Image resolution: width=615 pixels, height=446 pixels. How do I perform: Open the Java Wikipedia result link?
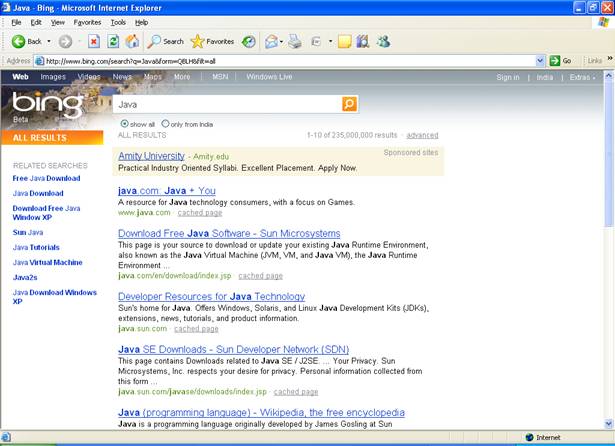pyautogui.click(x=261, y=413)
